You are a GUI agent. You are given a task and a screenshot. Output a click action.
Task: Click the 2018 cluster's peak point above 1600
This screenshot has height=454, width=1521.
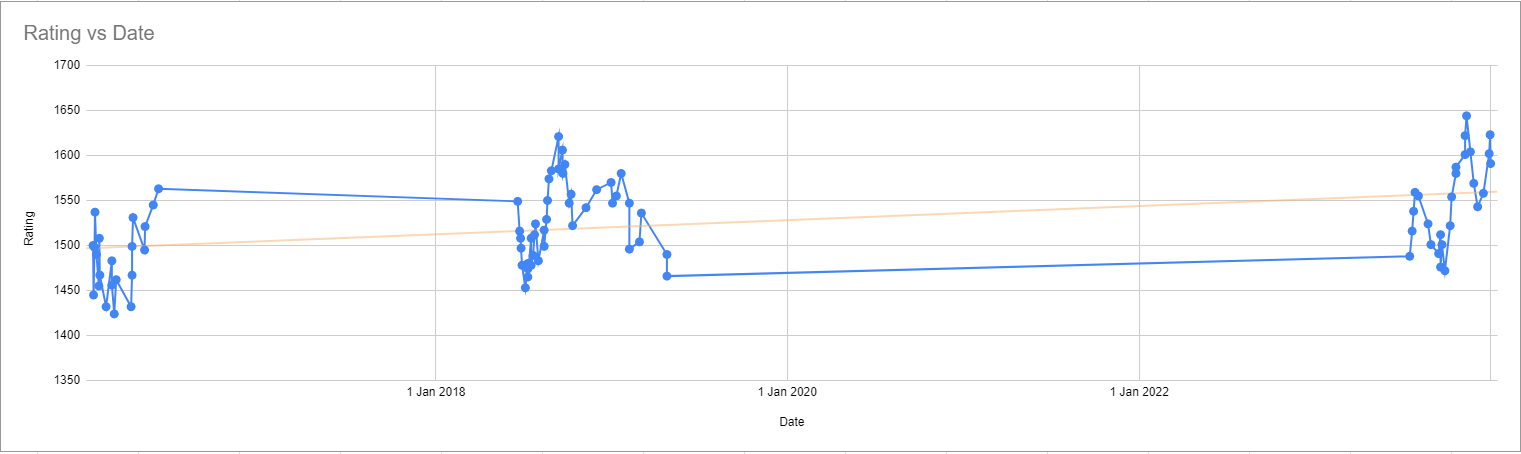coord(558,137)
